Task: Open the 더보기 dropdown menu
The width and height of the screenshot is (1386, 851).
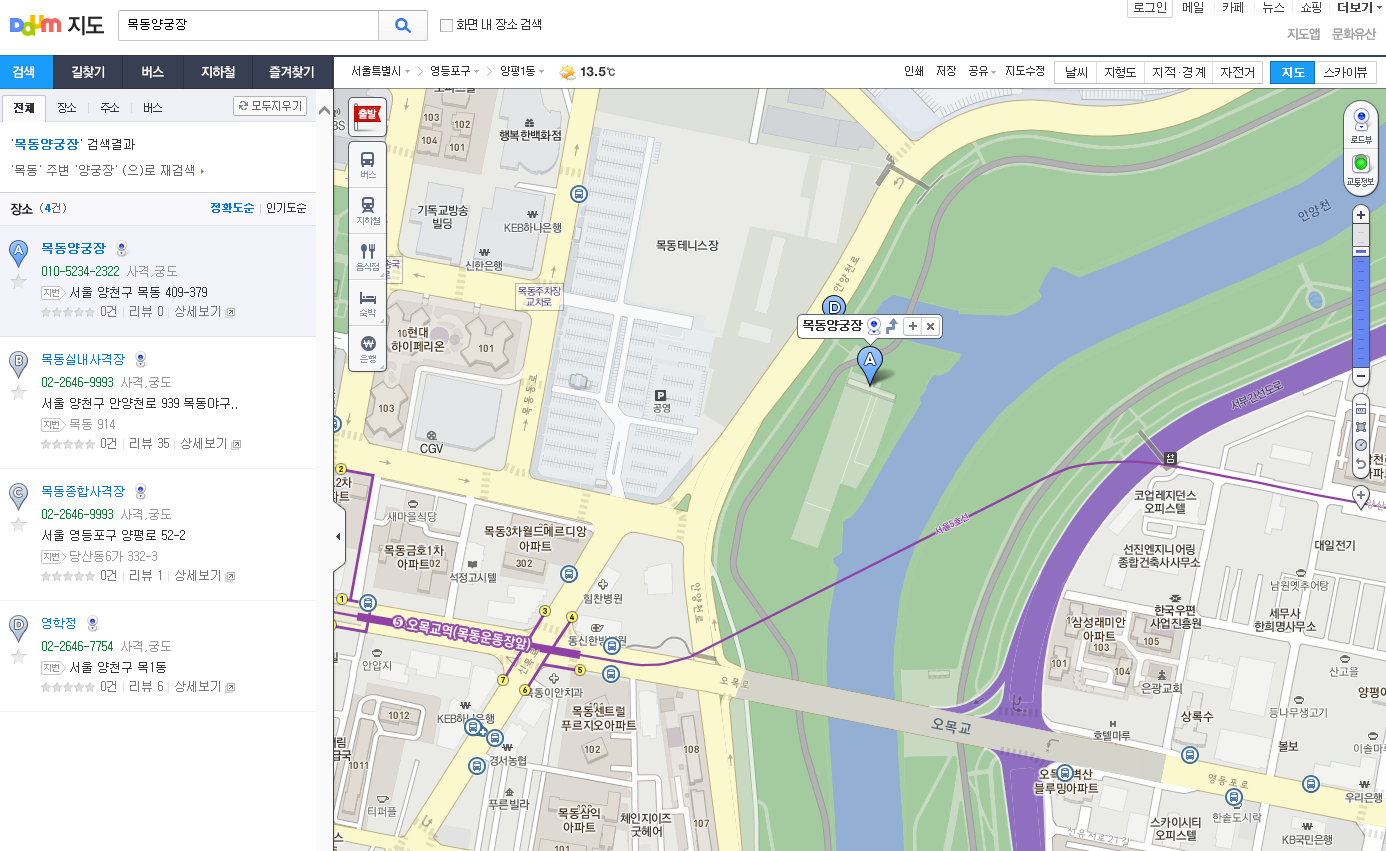Action: [x=1360, y=7]
